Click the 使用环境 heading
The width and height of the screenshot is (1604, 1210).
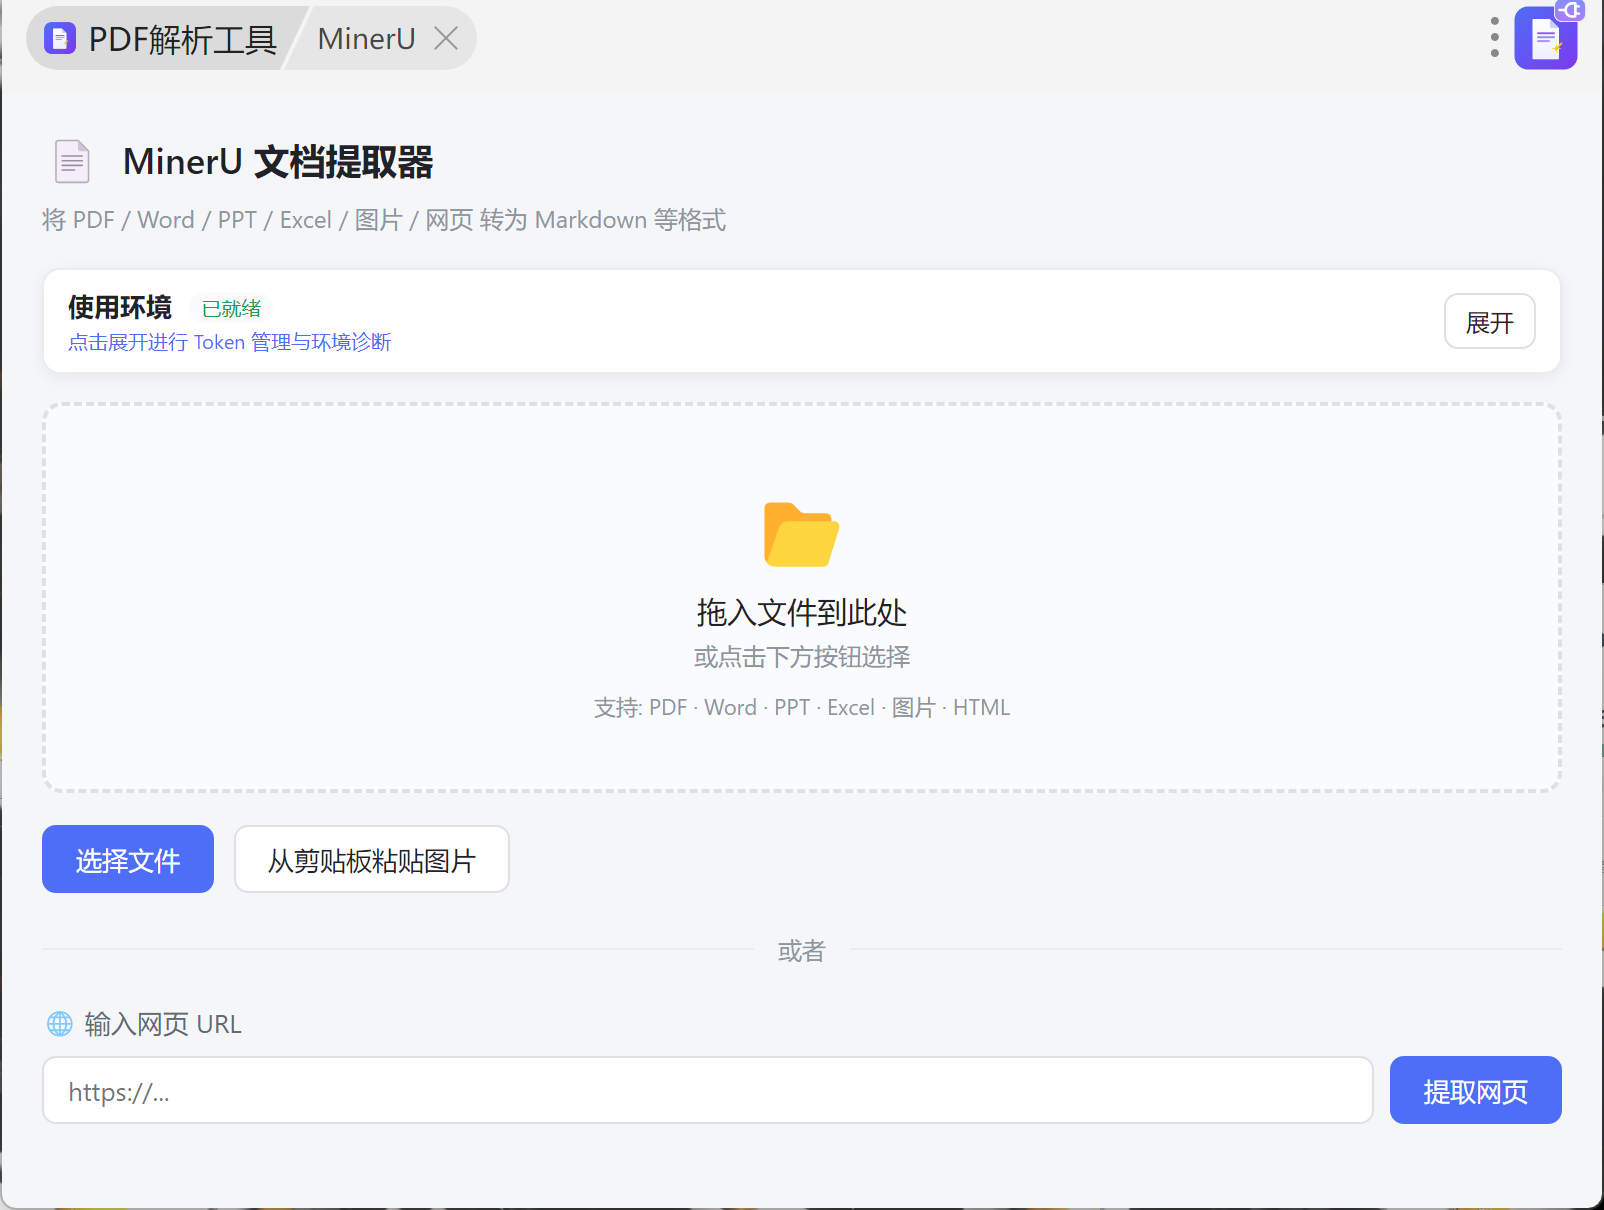coord(120,307)
